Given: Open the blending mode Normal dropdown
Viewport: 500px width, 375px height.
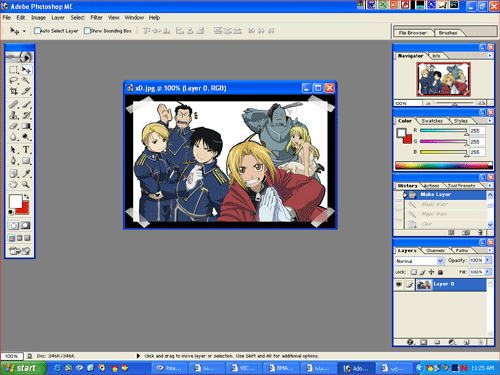Looking at the screenshot, I should [x=420, y=261].
